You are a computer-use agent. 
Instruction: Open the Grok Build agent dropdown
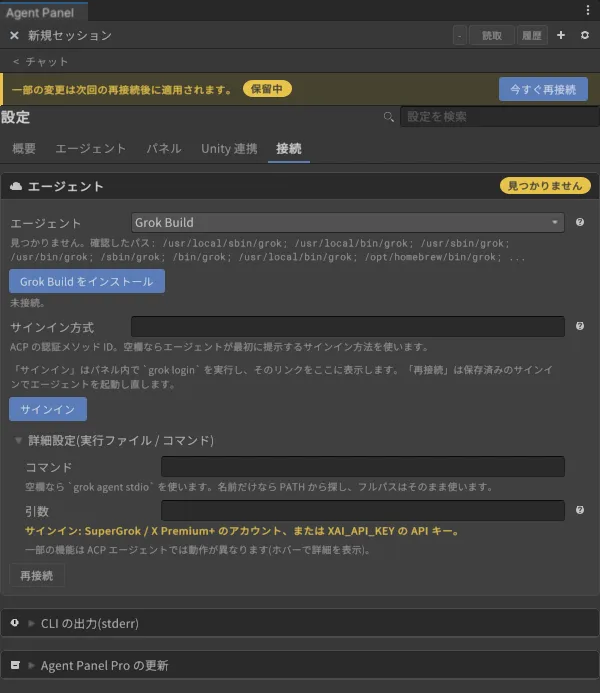(x=347, y=222)
